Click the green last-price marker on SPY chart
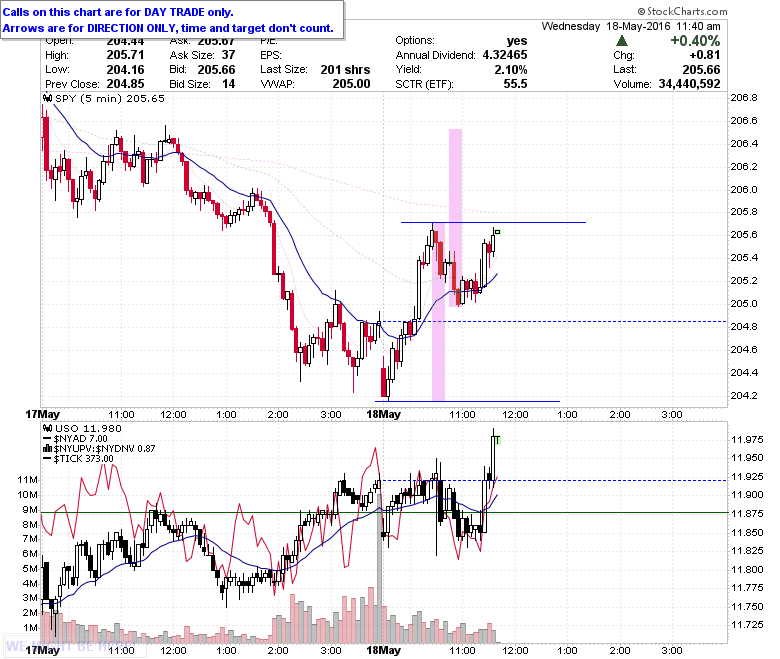This screenshot has height=659, width=780. [497, 232]
